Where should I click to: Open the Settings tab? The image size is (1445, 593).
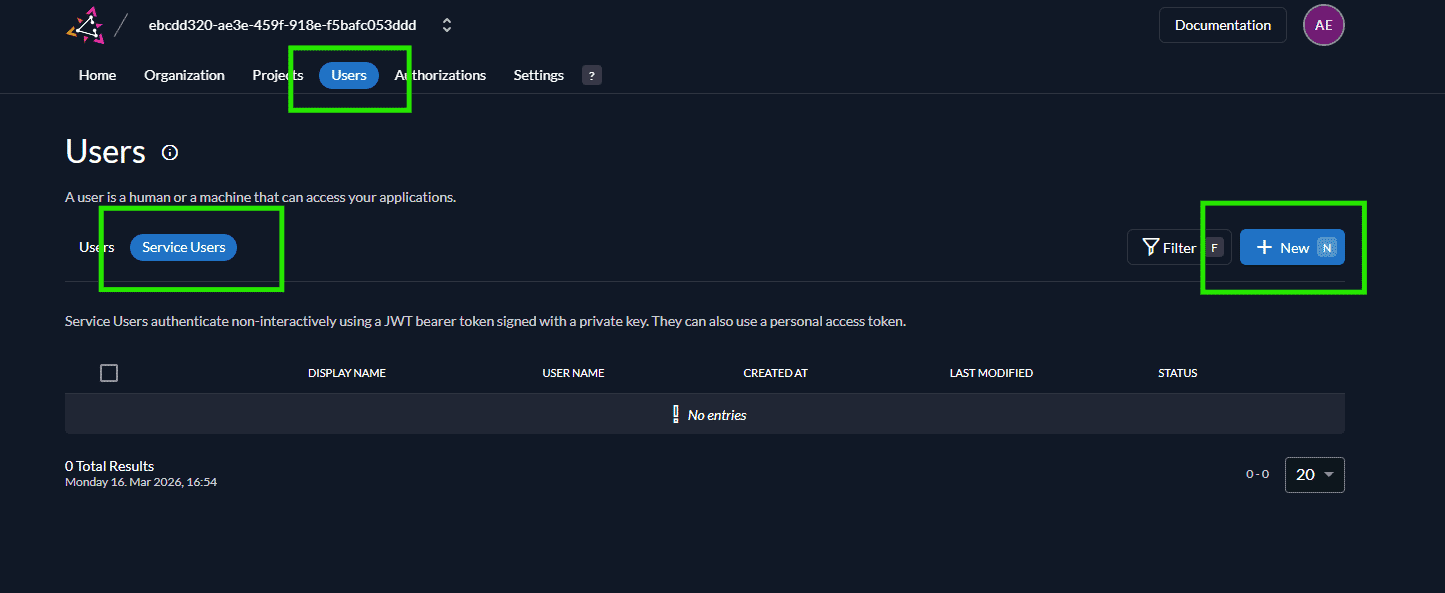point(538,74)
